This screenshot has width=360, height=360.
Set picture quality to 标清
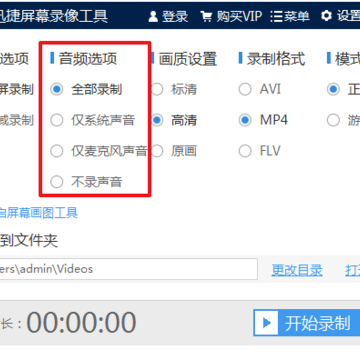point(157,89)
